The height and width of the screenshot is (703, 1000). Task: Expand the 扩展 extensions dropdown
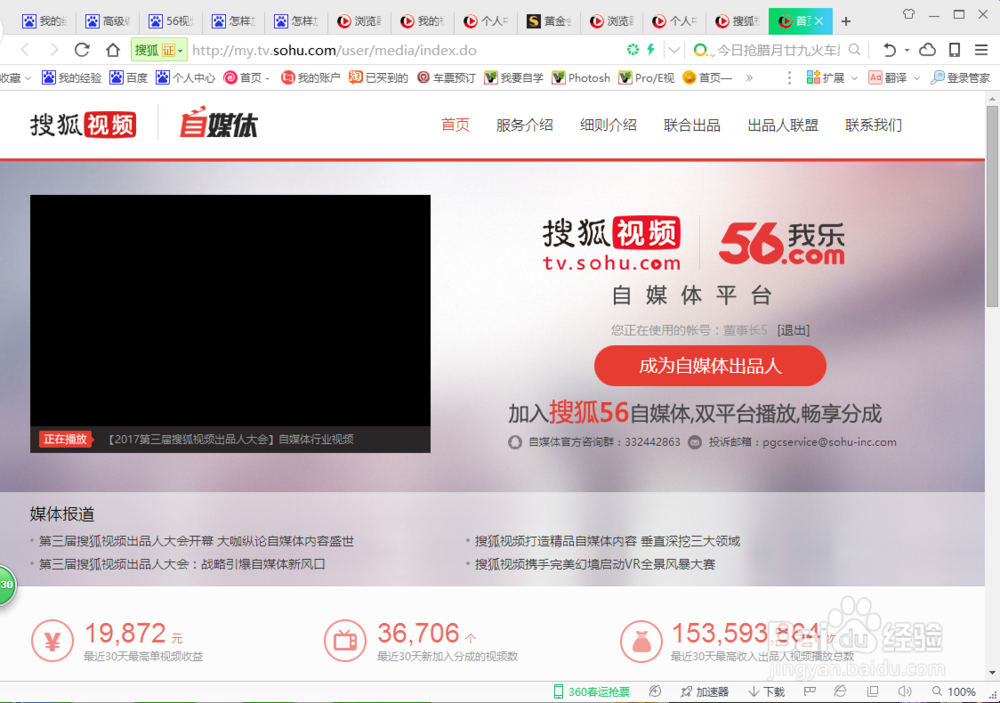click(831, 78)
